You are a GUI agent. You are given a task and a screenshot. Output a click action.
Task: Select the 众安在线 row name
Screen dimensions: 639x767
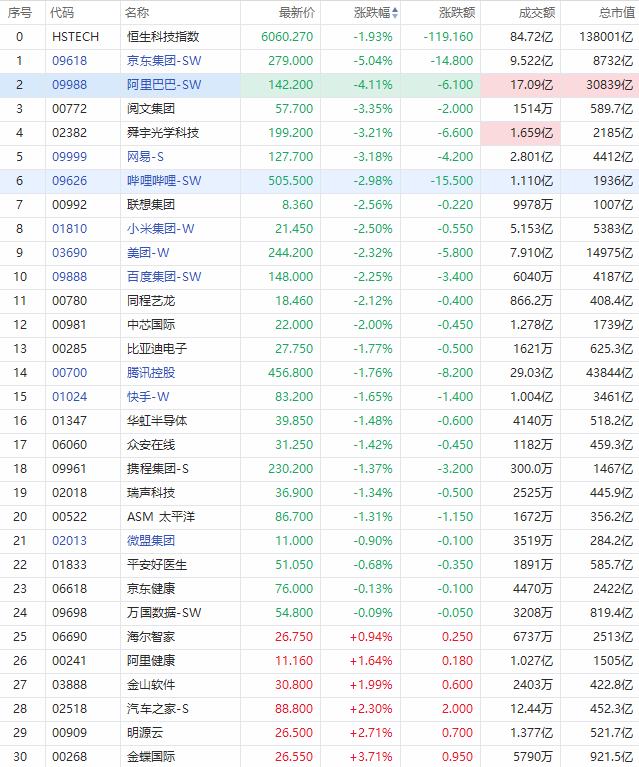click(151, 445)
